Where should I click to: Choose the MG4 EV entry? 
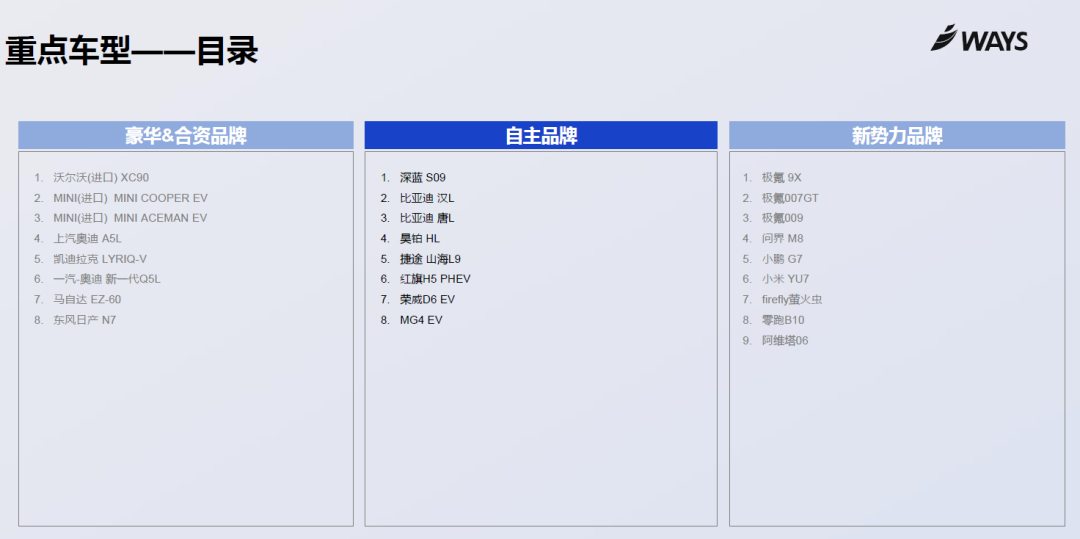[422, 320]
